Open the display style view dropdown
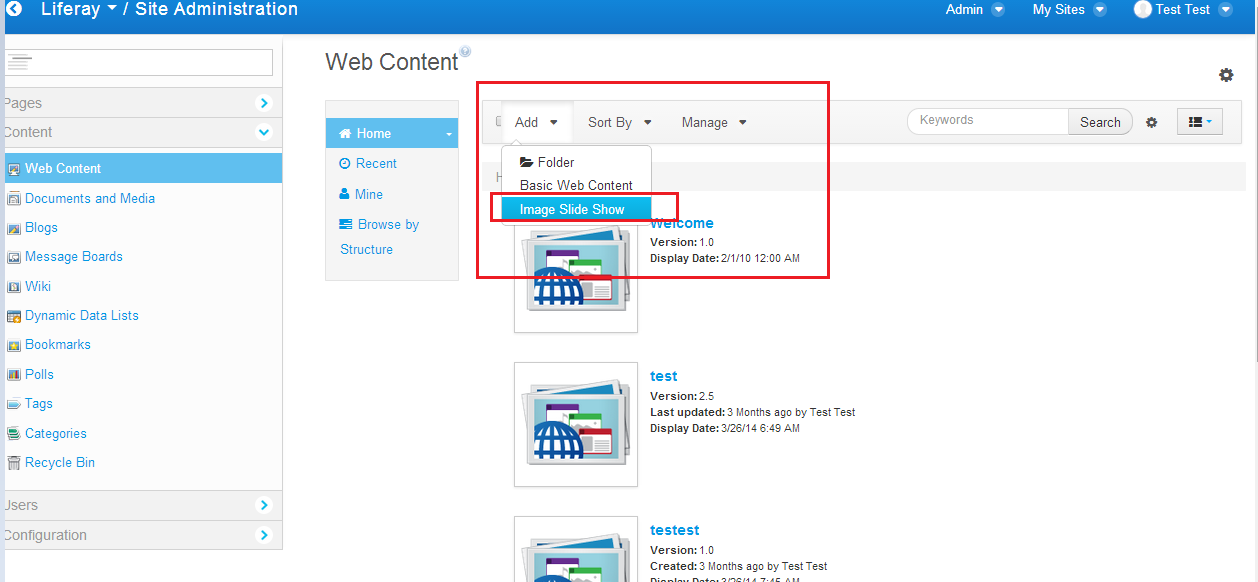This screenshot has height=582, width=1258. click(1200, 122)
